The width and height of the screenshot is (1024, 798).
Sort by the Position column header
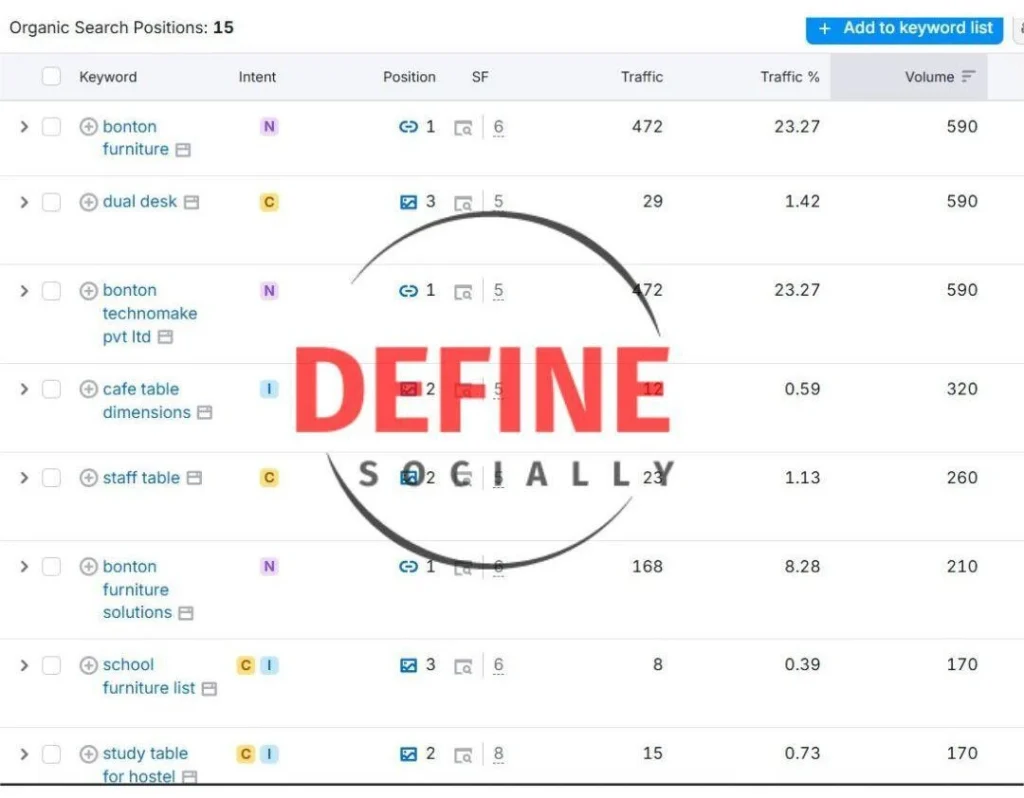click(409, 77)
